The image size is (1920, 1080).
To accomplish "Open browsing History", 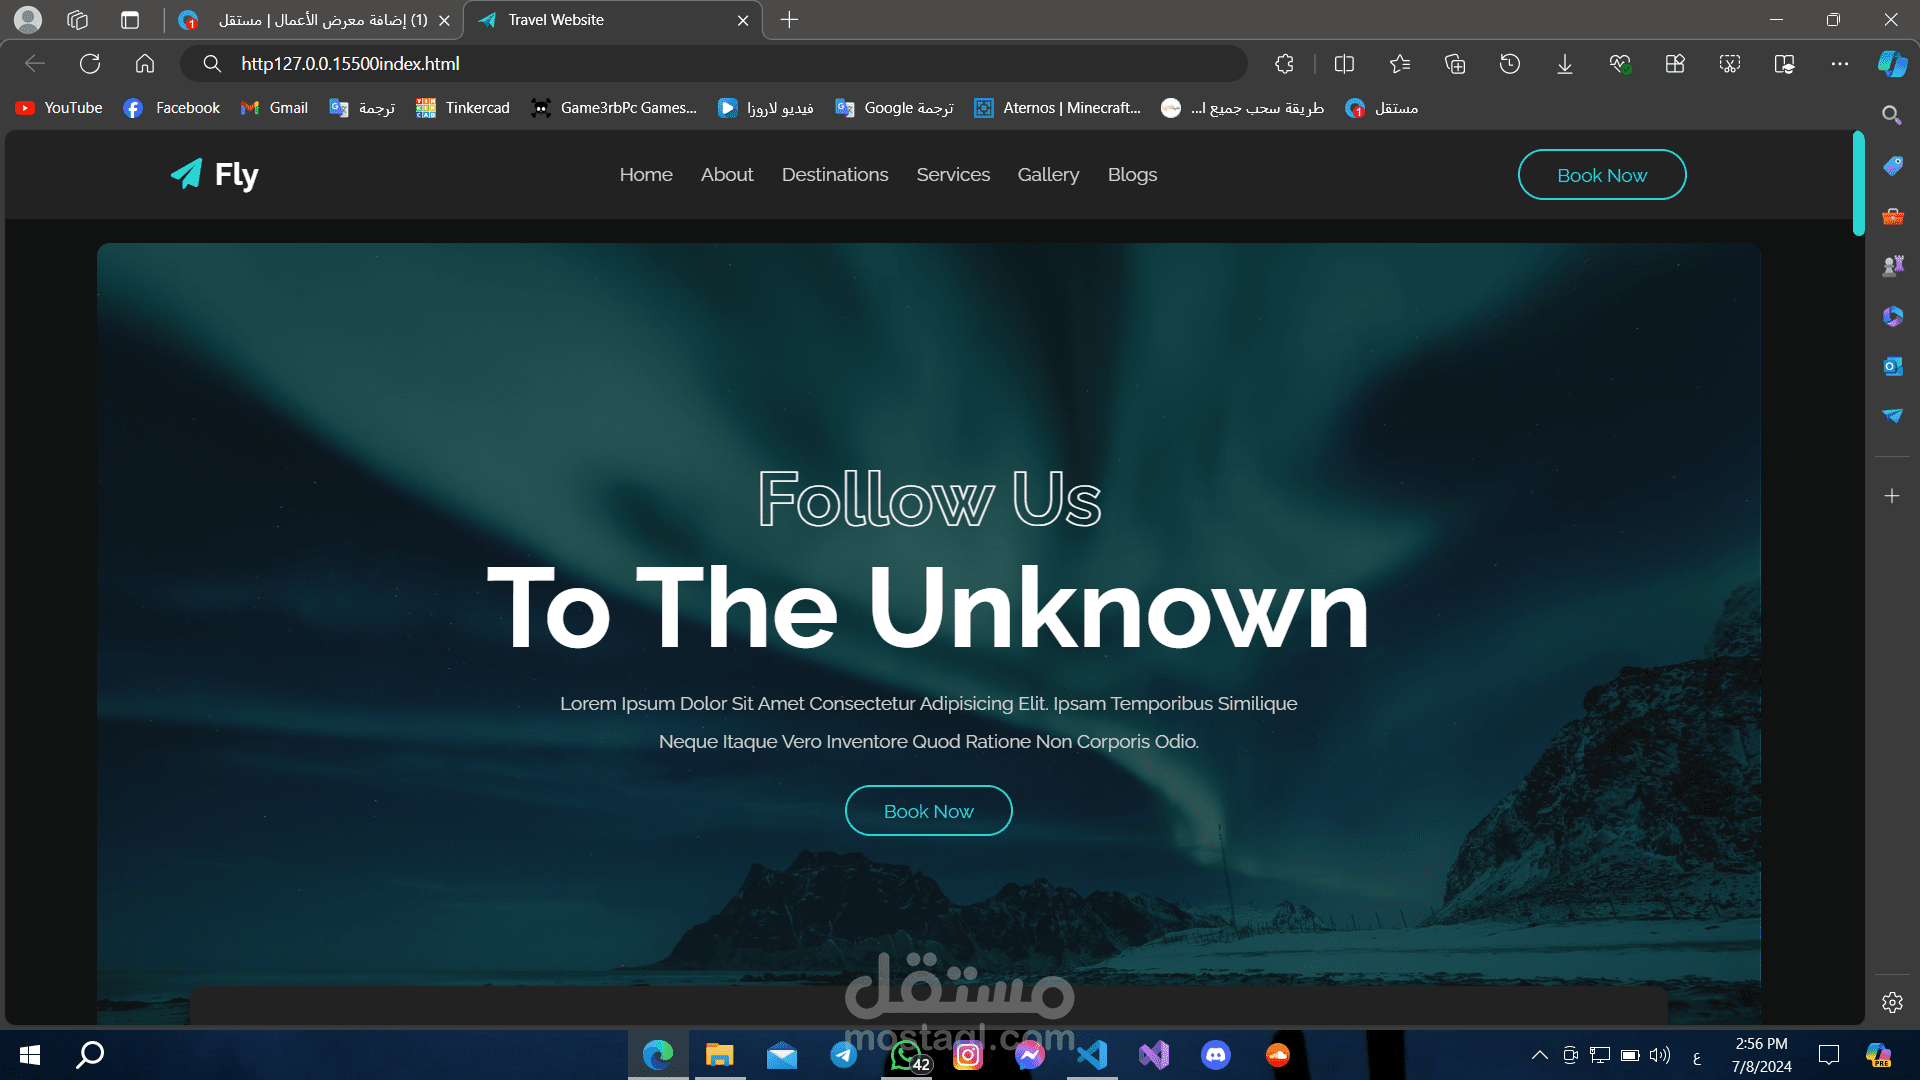I will tap(1510, 64).
